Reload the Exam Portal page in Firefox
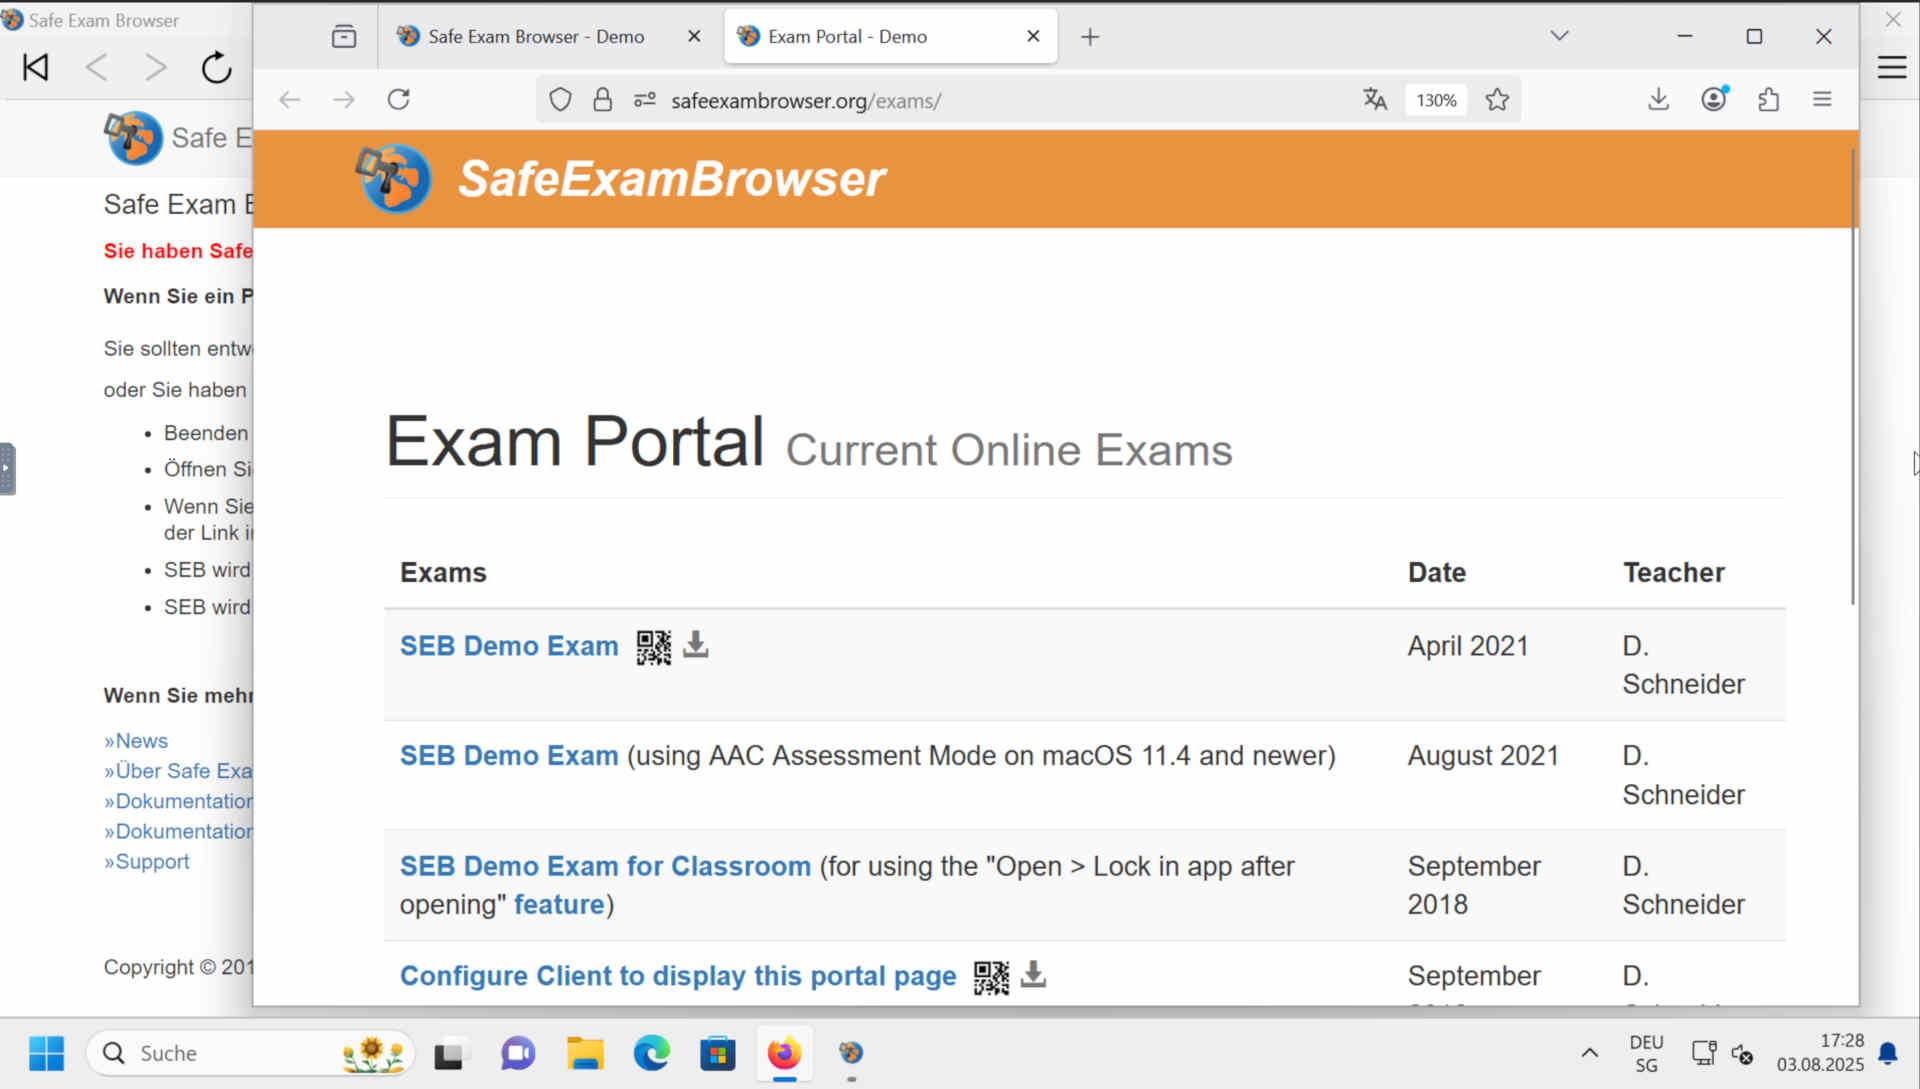 click(399, 100)
